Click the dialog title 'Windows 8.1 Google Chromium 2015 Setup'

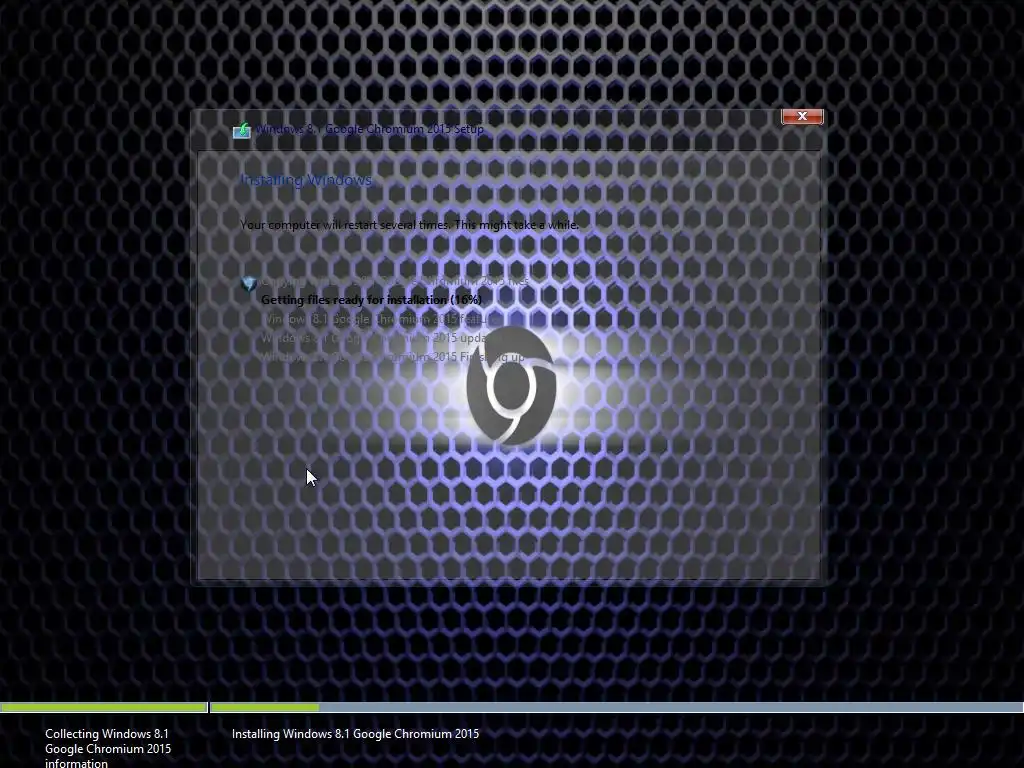coord(370,129)
